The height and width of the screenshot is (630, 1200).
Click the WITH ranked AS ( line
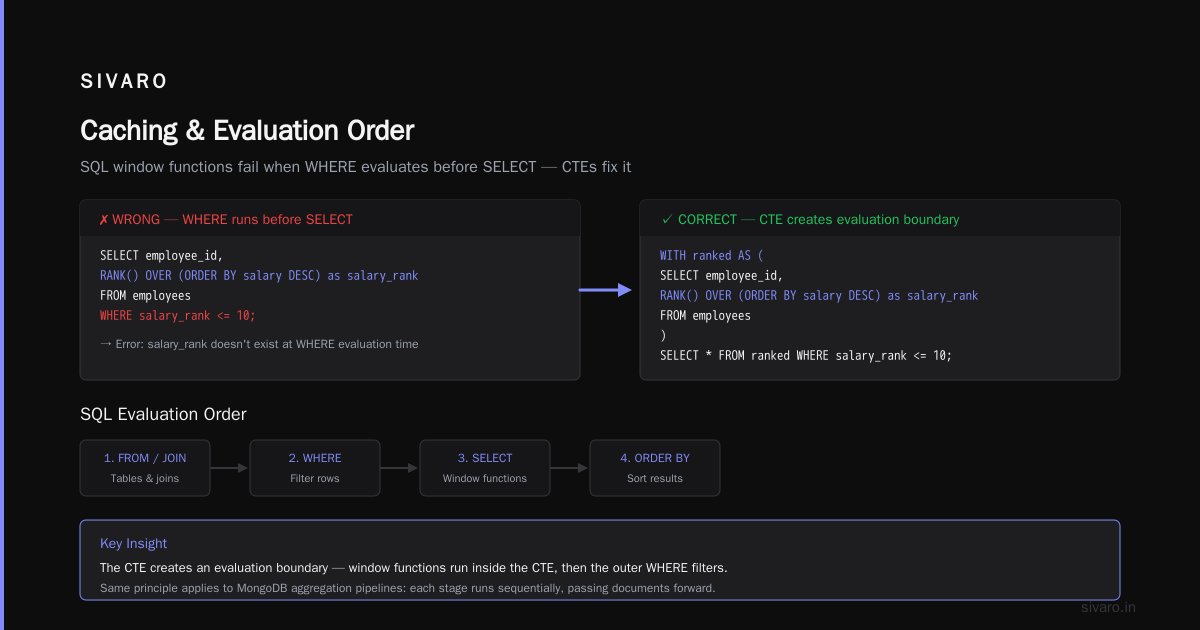[x=711, y=255]
